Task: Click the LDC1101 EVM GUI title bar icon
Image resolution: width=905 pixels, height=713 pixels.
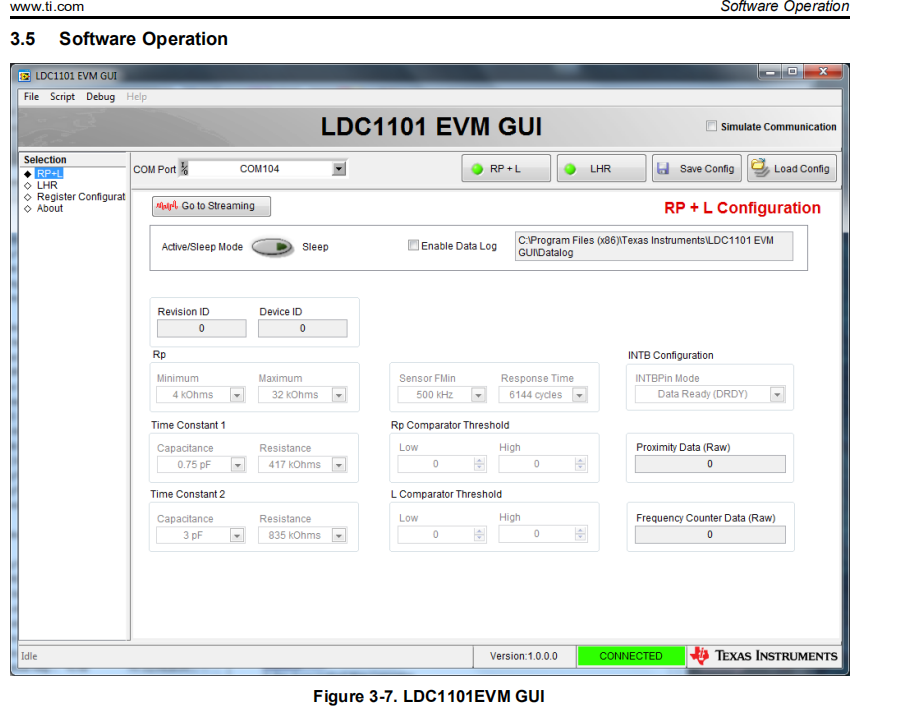Action: (24, 76)
